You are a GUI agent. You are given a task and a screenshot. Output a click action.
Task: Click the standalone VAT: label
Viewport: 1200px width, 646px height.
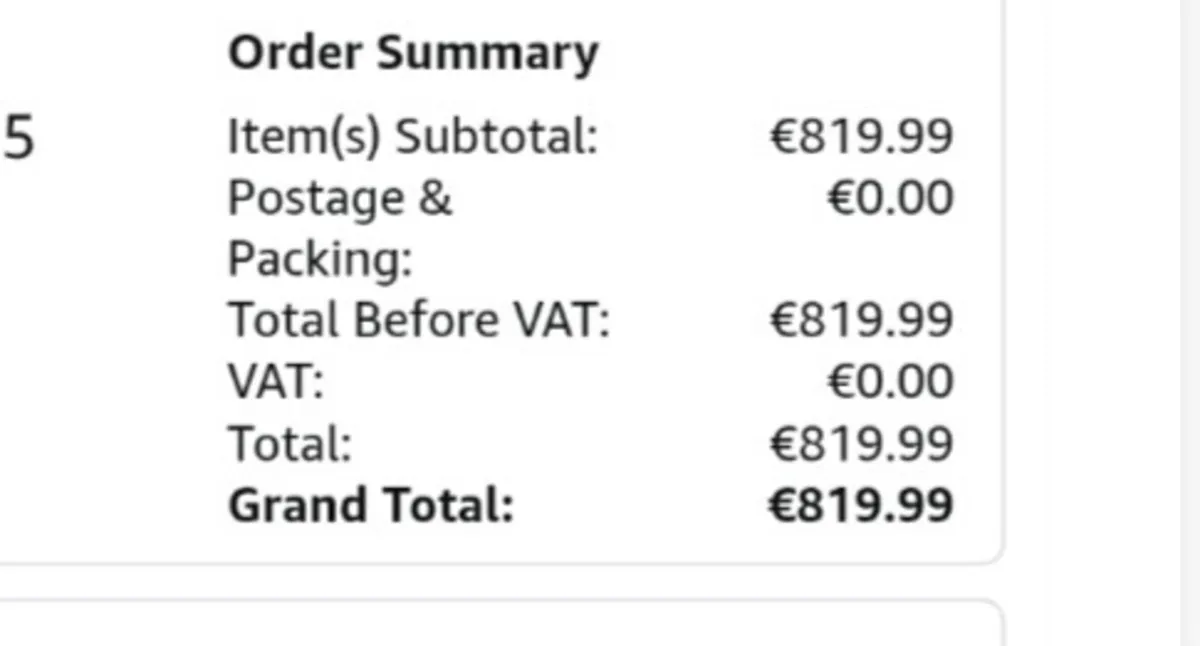coord(276,382)
